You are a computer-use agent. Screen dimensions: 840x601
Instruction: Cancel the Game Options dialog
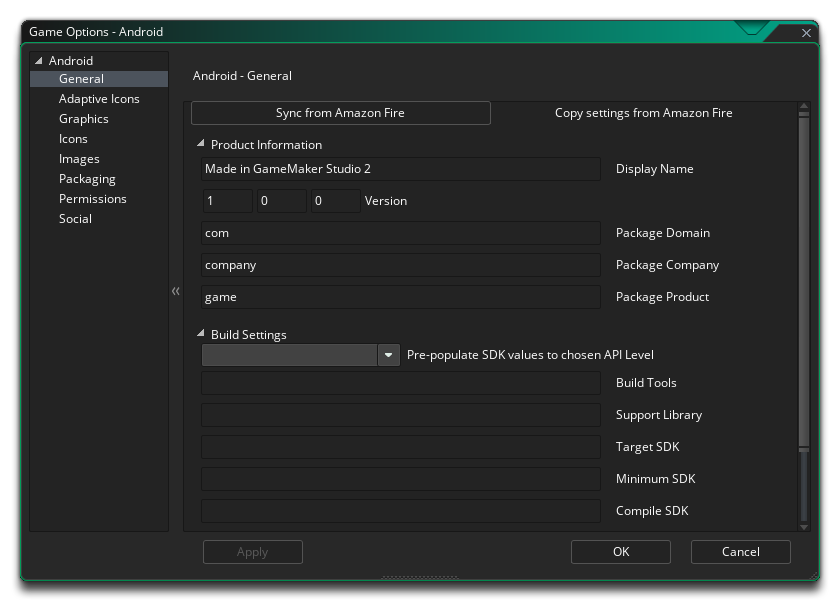740,551
